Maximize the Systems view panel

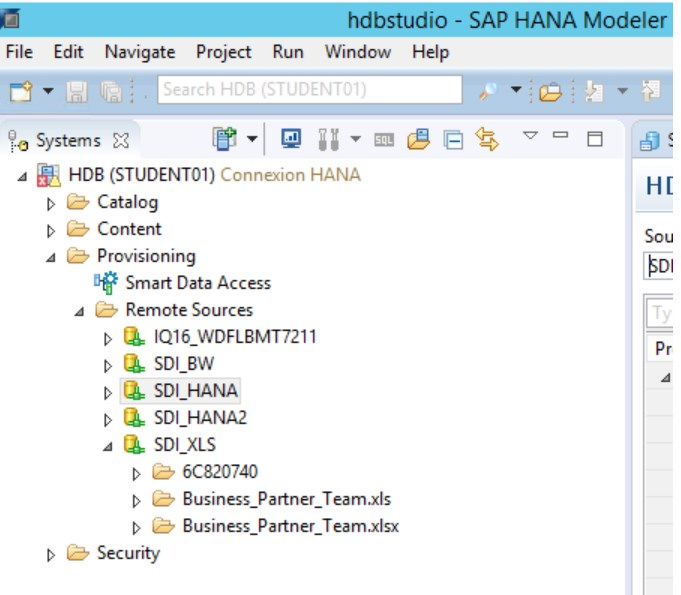(595, 139)
